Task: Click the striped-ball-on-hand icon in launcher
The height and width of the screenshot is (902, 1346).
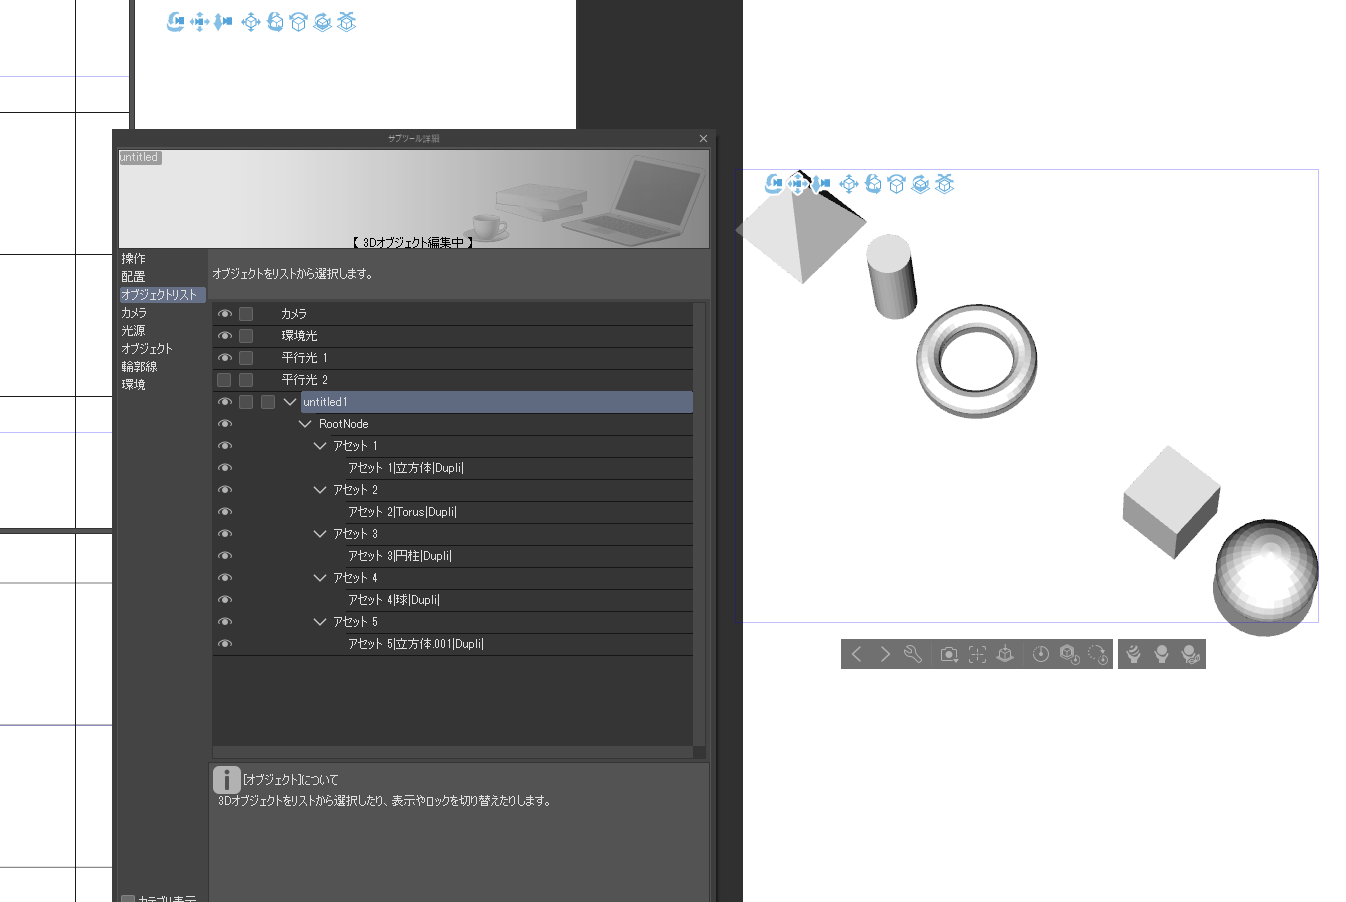Action: (x=1133, y=654)
